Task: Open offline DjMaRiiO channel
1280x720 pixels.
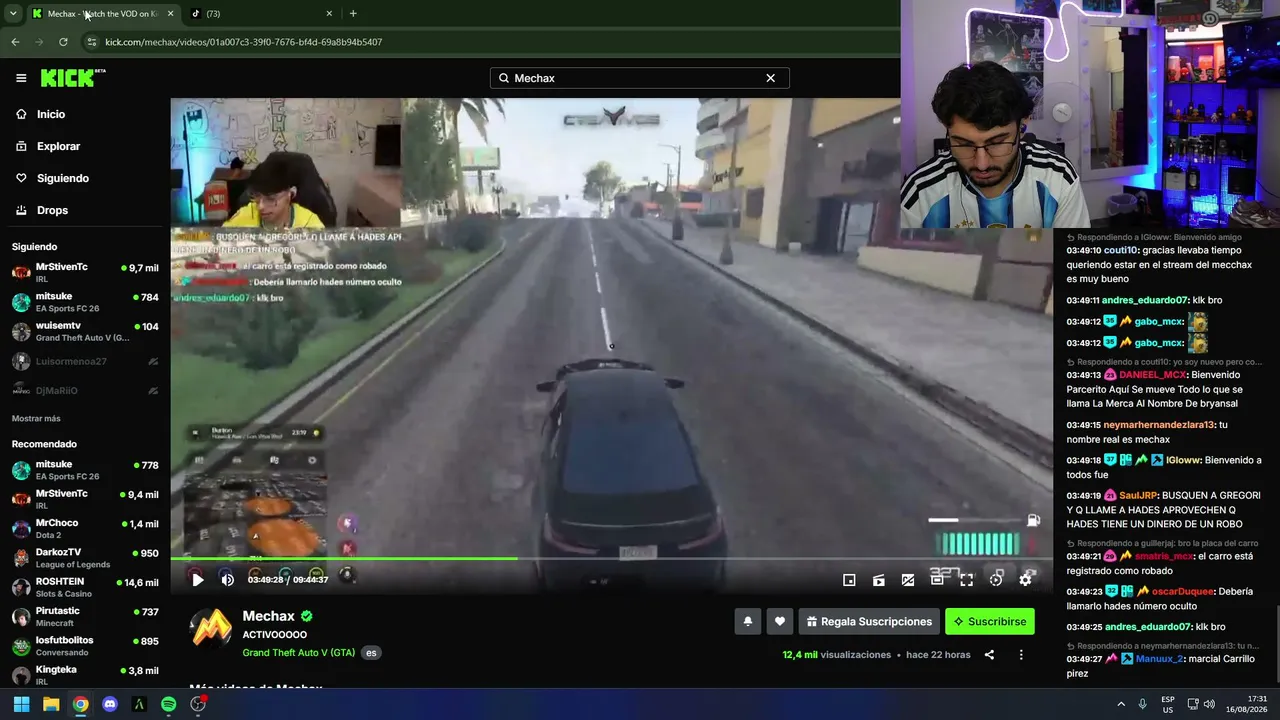Action: [x=85, y=390]
